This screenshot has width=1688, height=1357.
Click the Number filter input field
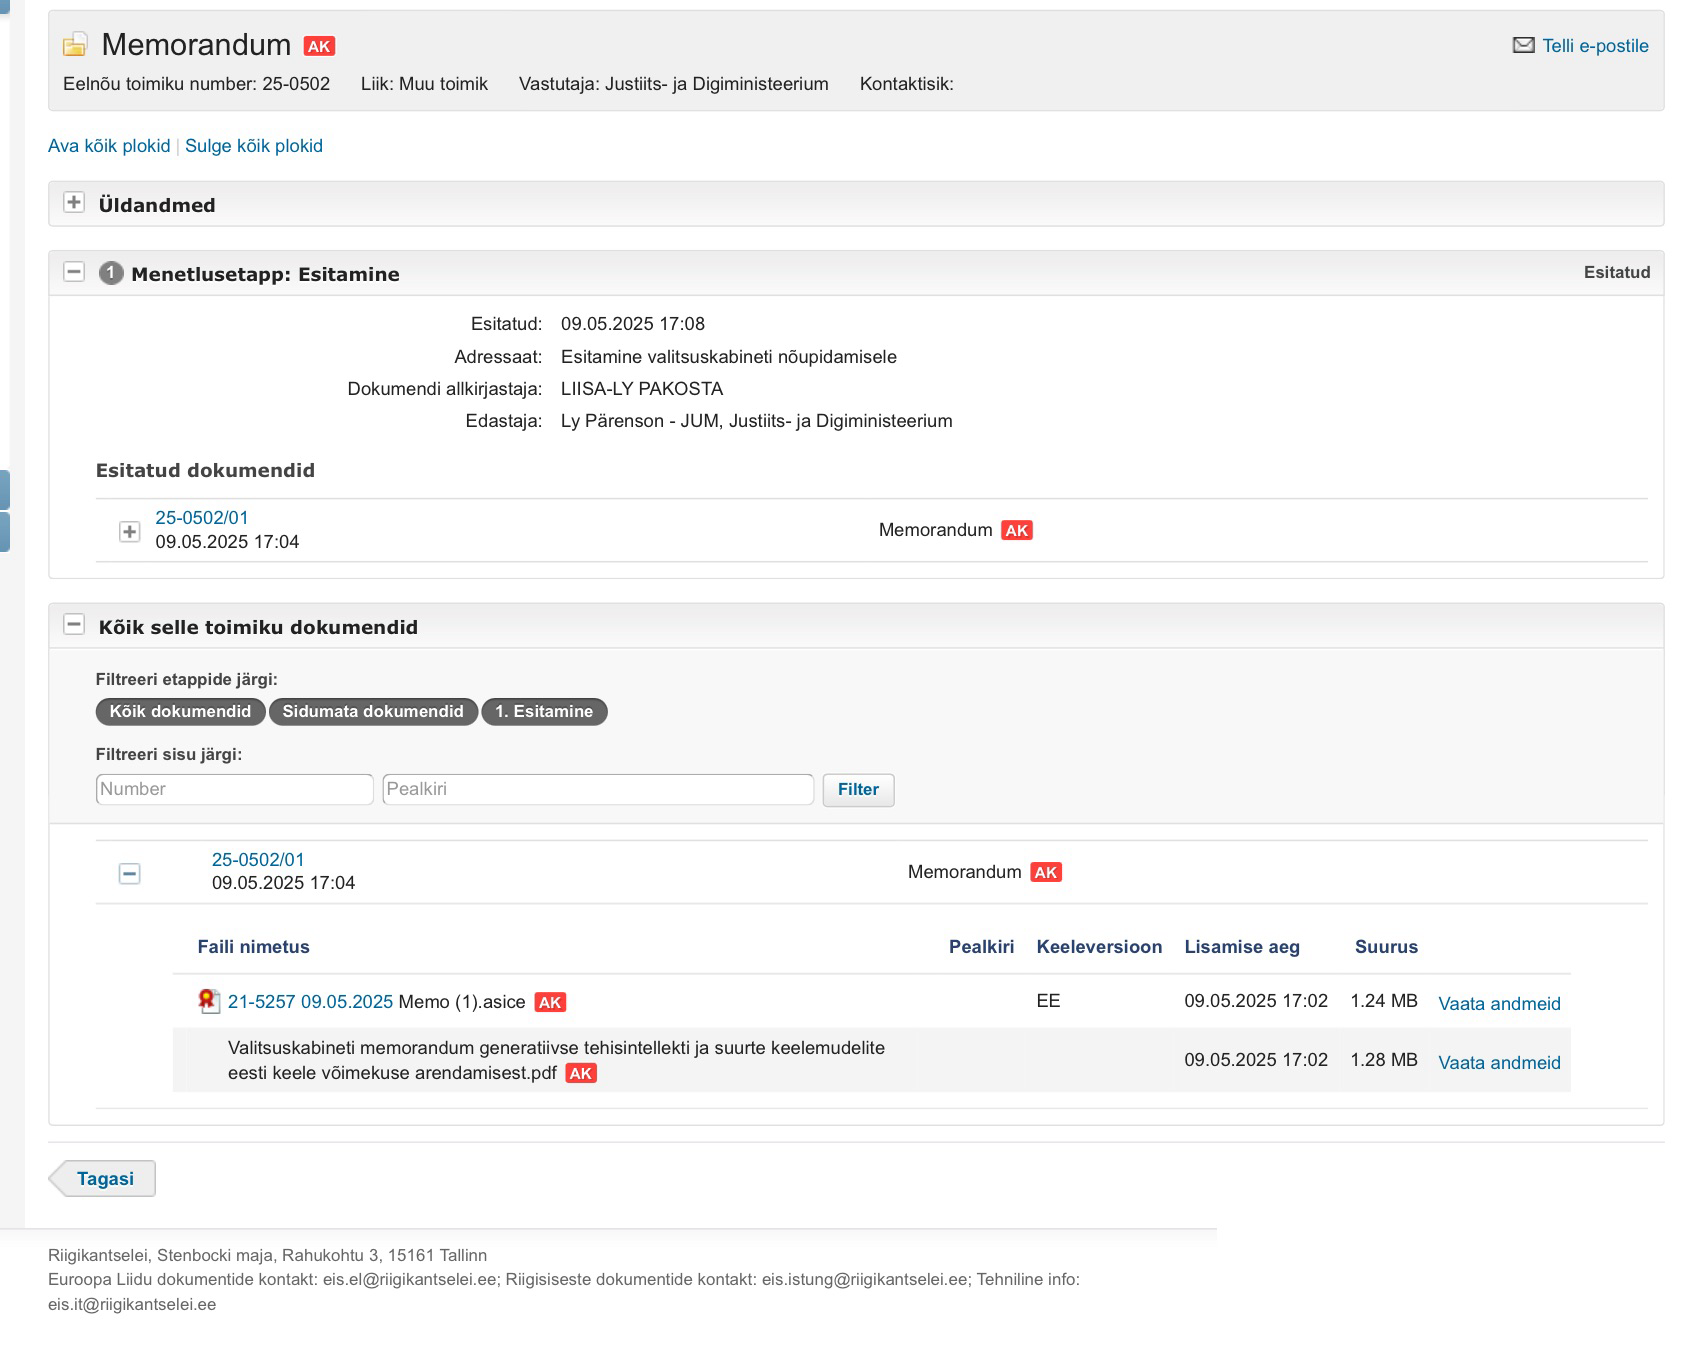[234, 789]
